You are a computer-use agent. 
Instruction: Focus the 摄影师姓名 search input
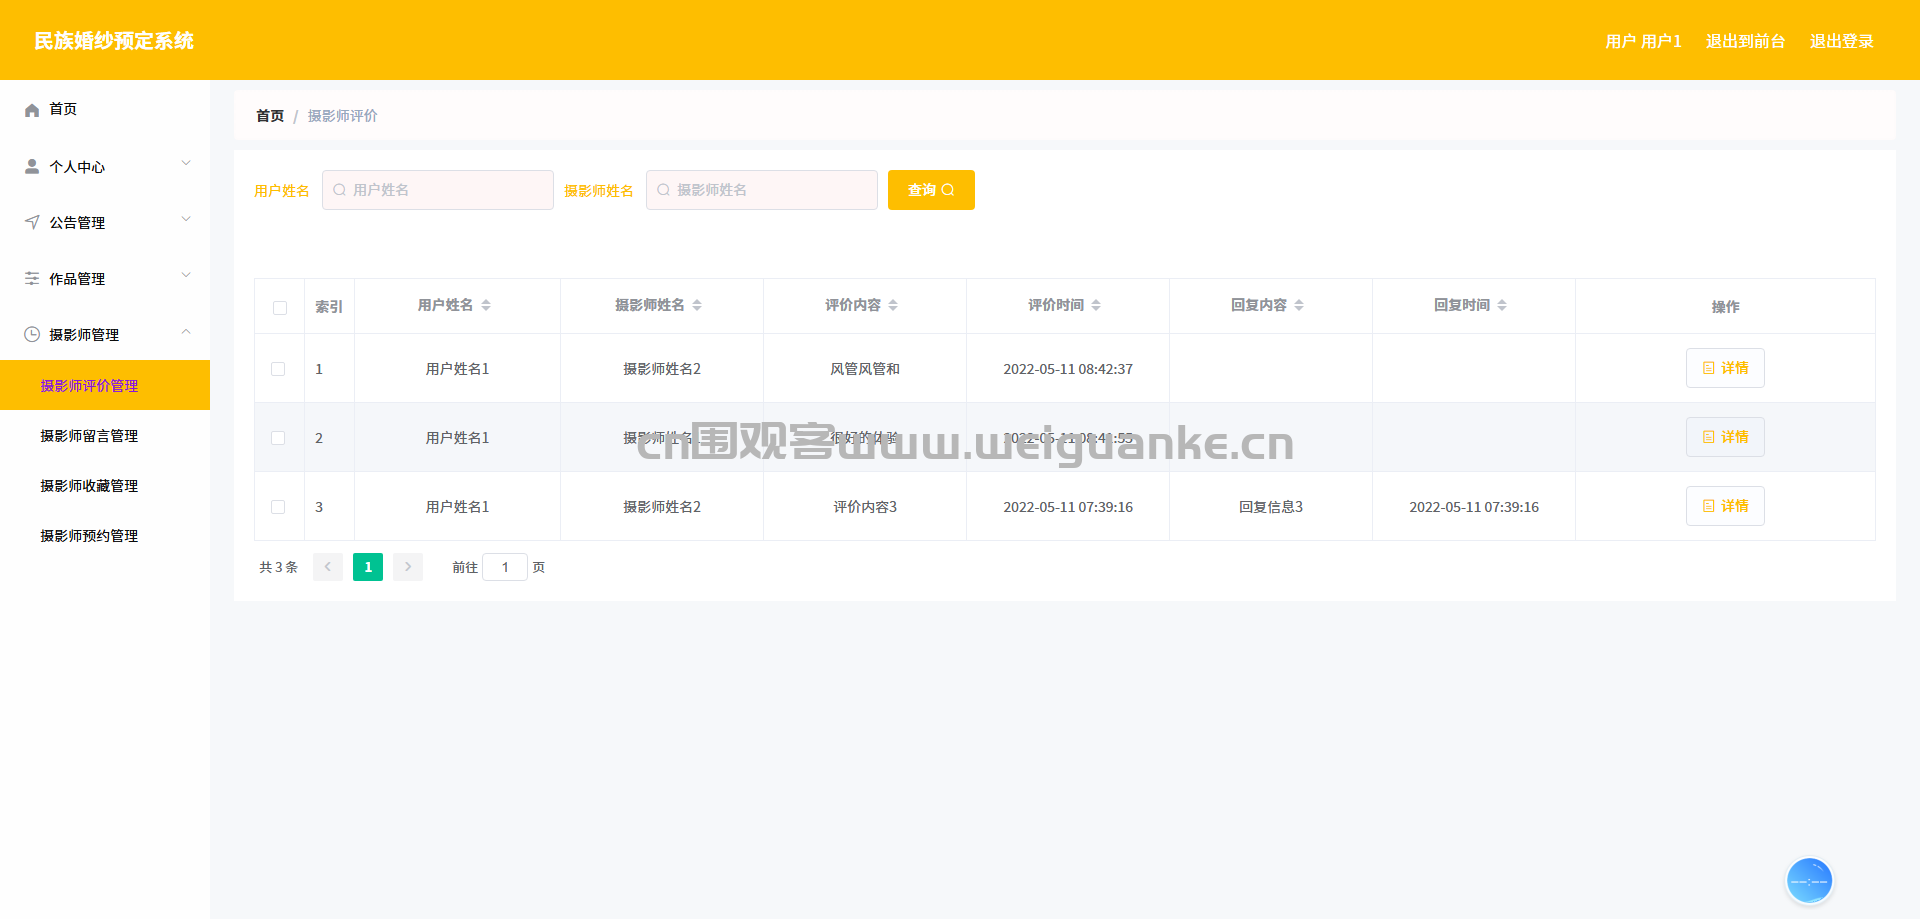click(x=762, y=190)
